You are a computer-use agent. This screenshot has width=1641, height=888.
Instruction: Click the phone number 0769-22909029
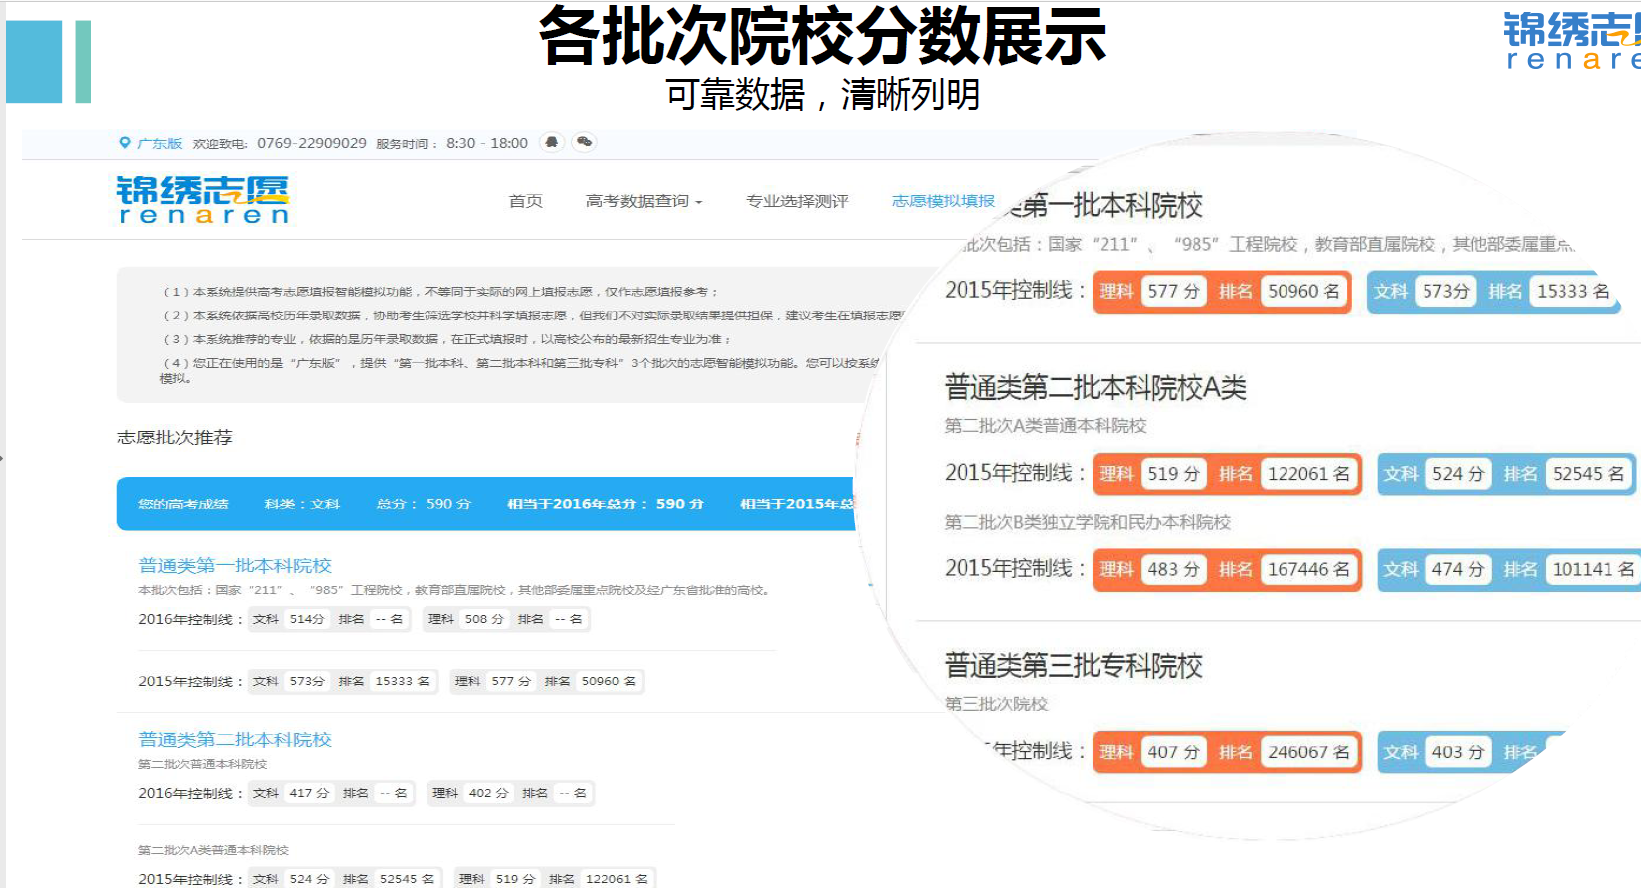312,143
